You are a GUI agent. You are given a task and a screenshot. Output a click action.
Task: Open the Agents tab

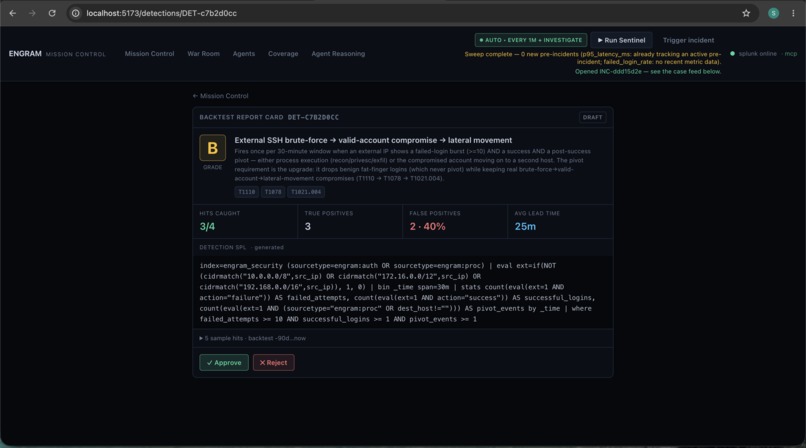tap(244, 53)
